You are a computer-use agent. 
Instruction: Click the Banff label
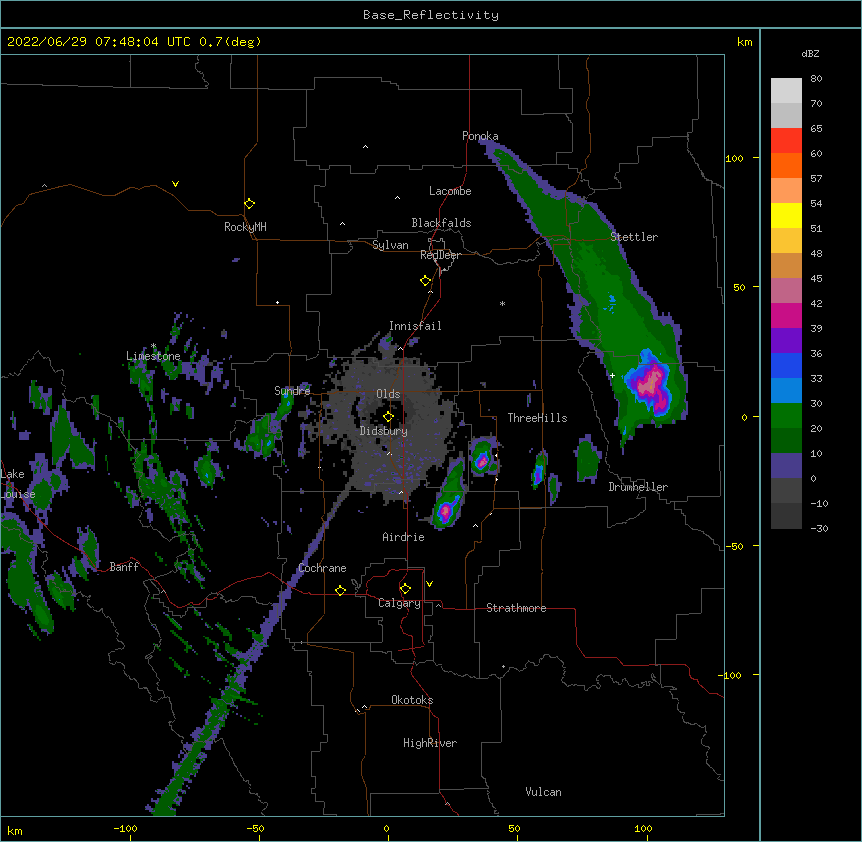[x=124, y=567]
